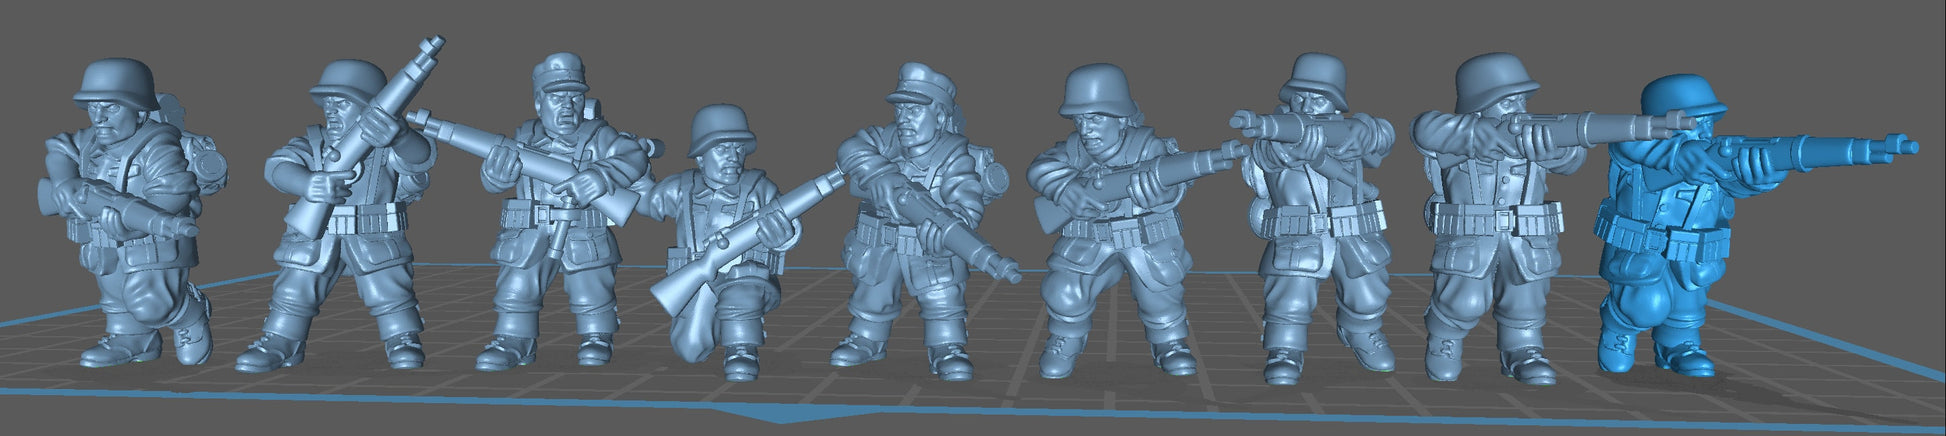Select the officer wearing the peaked cap
The height and width of the screenshot is (436, 1946).
pos(915,220)
